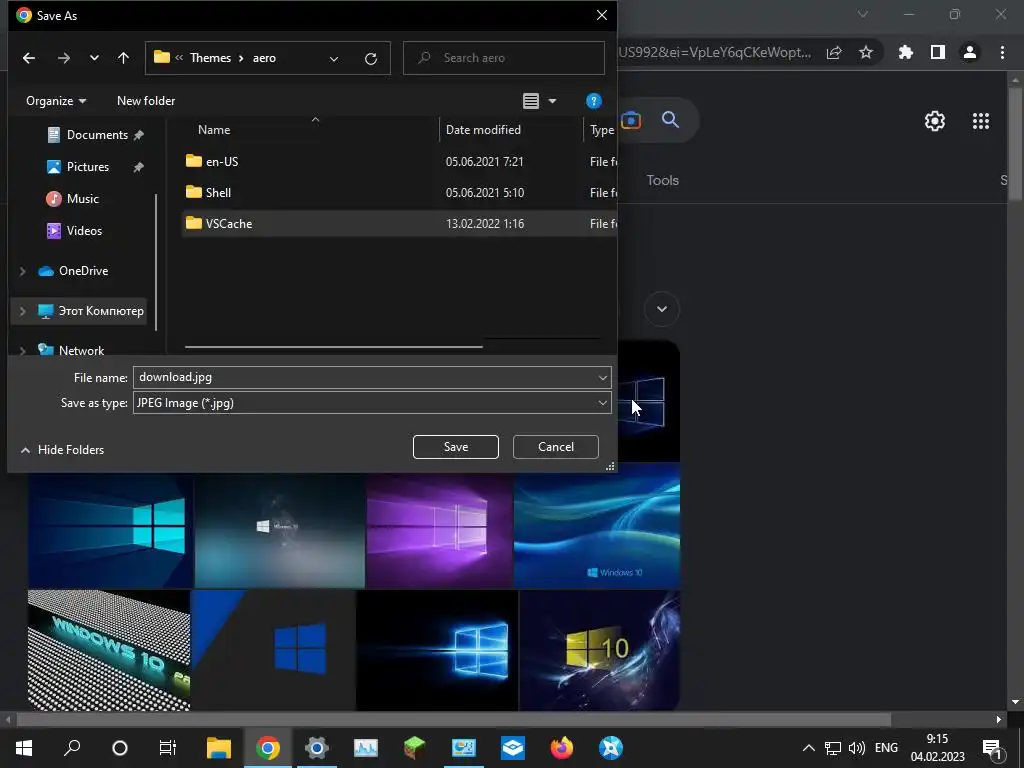Expand address bar path history dropdown

pyautogui.click(x=334, y=59)
